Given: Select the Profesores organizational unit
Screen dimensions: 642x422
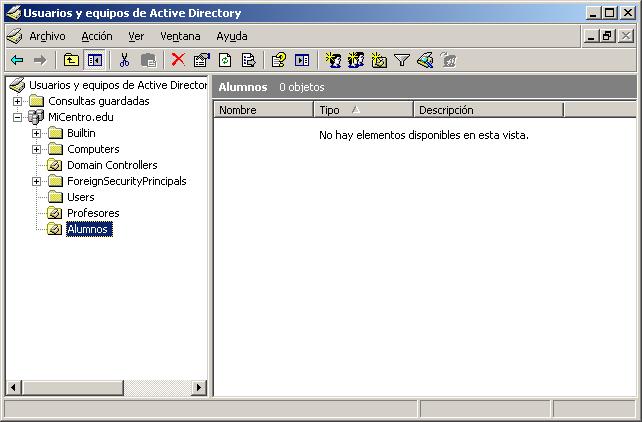Looking at the screenshot, I should 92,213.
